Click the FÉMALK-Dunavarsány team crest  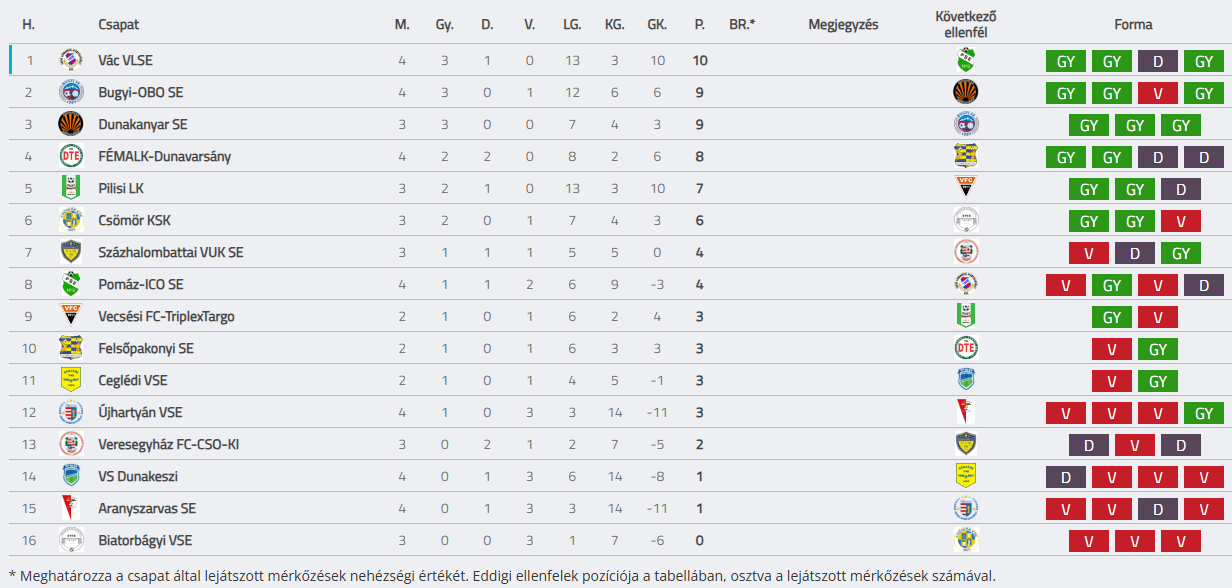point(70,156)
